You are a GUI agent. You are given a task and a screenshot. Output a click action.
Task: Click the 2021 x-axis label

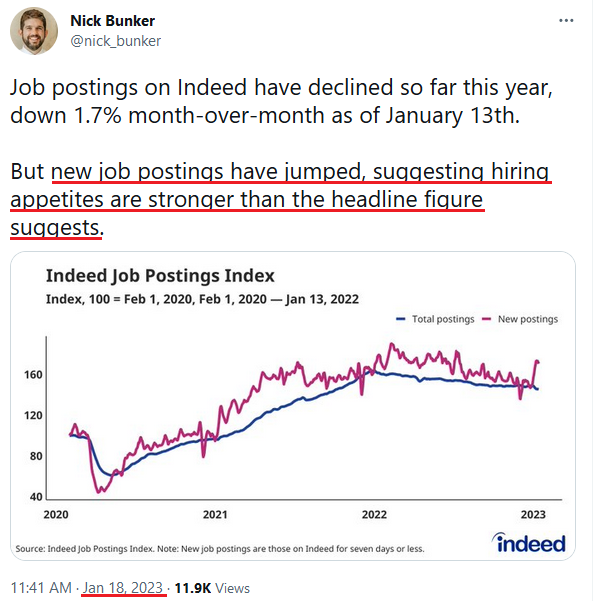pyautogui.click(x=215, y=514)
